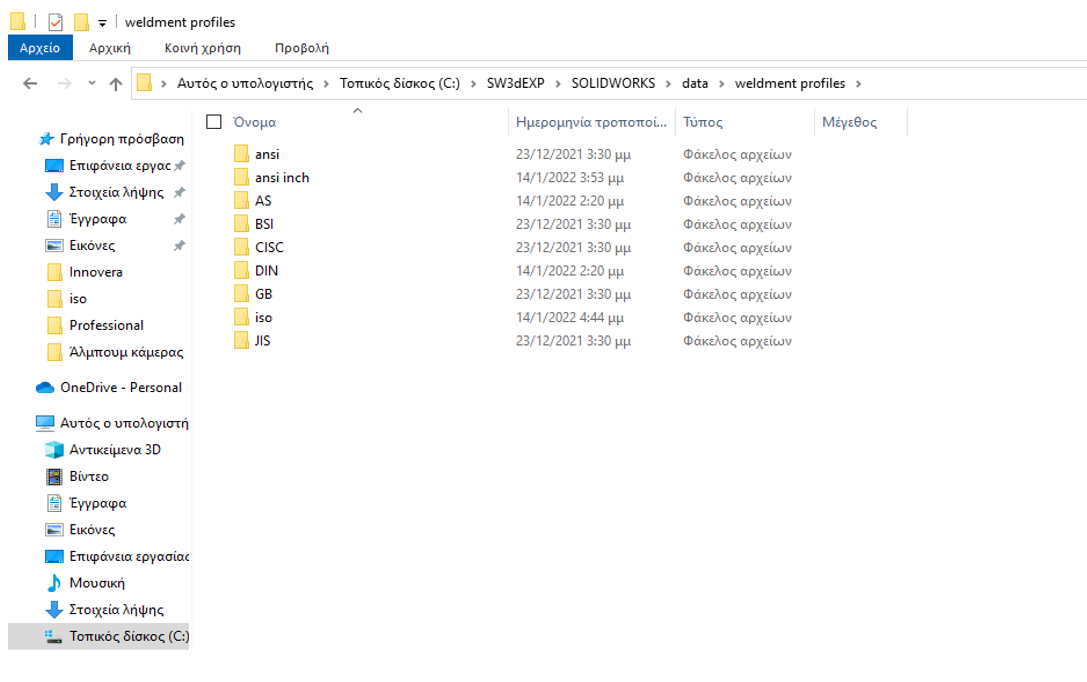This screenshot has width=1087, height=682.
Task: Toggle the select all items checkbox
Action: [x=213, y=122]
